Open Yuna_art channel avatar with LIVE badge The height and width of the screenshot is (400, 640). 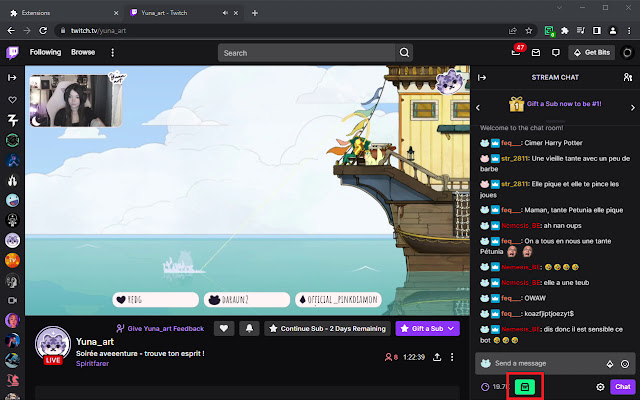point(53,345)
